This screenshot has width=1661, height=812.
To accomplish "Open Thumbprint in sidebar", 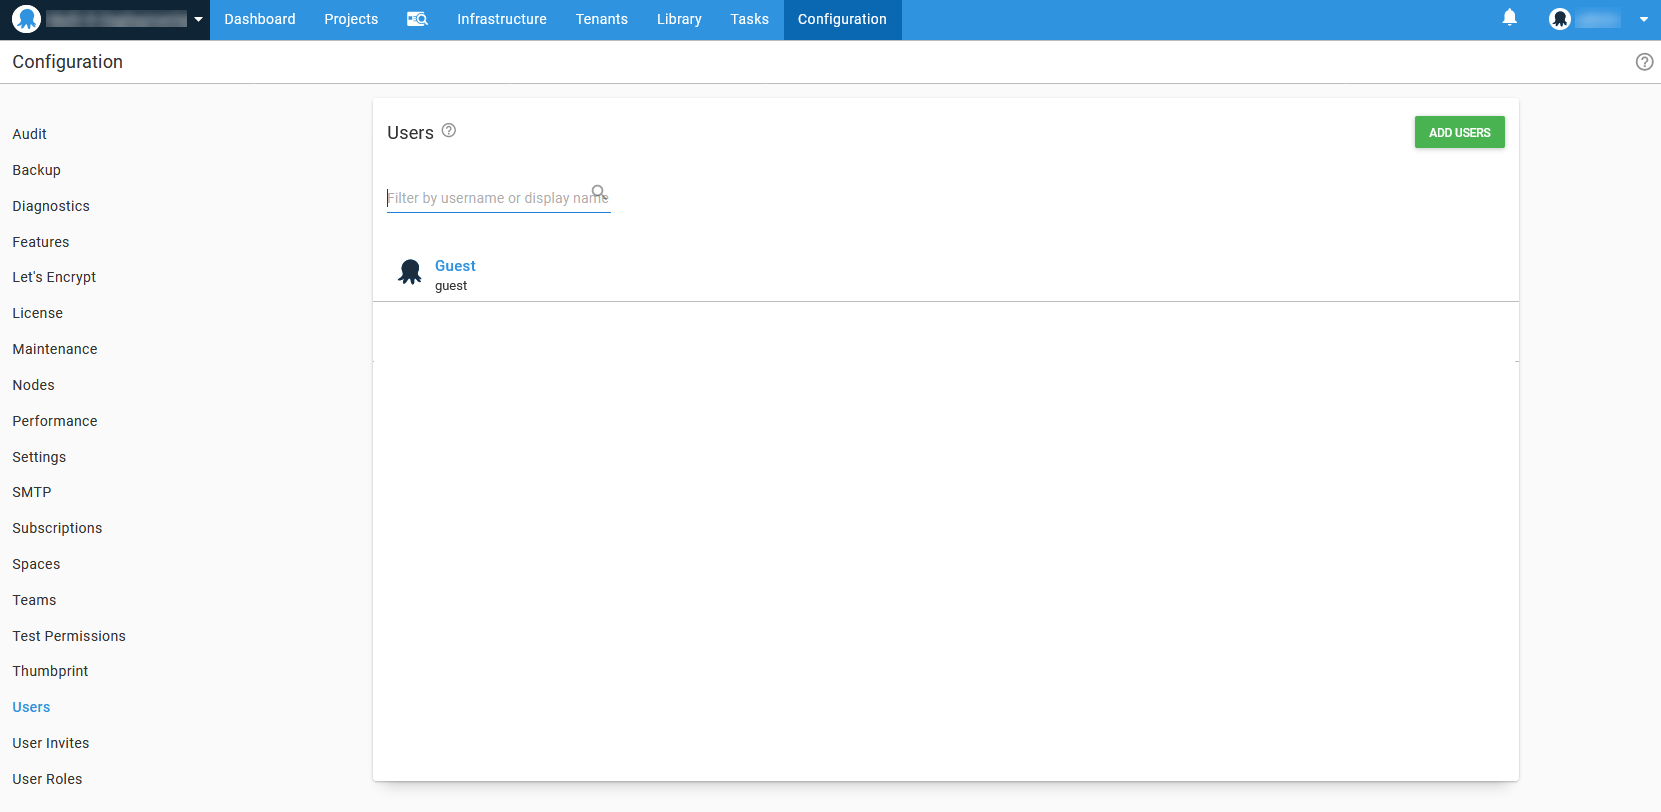I will pyautogui.click(x=50, y=671).
